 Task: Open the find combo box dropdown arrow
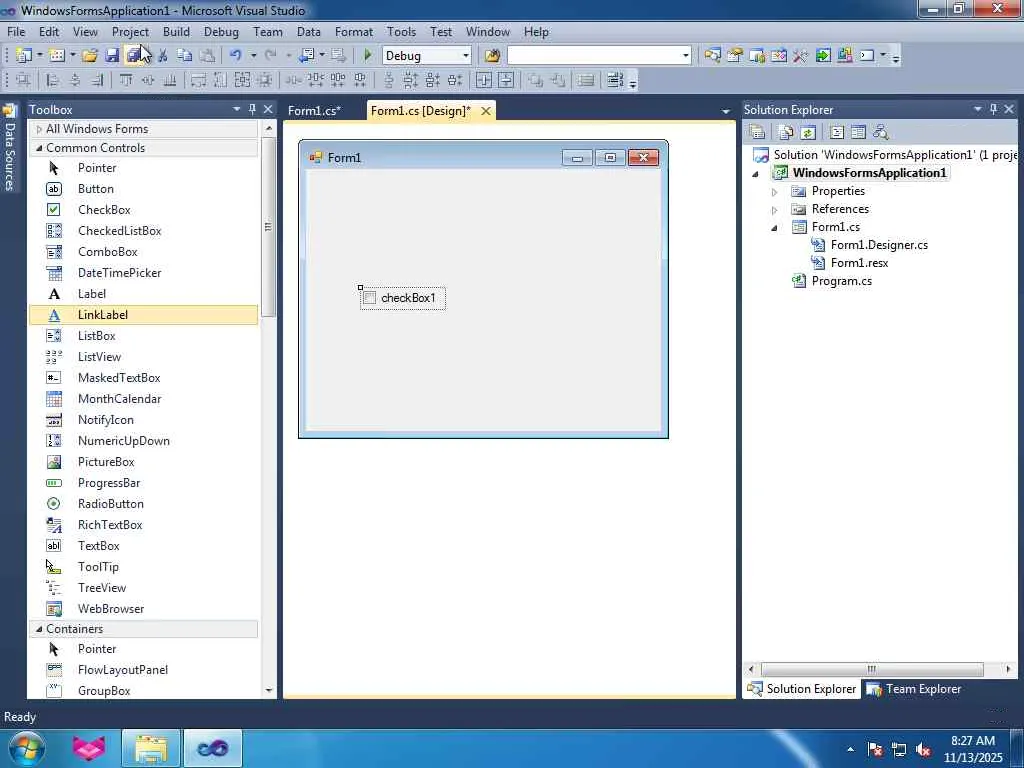(x=685, y=56)
